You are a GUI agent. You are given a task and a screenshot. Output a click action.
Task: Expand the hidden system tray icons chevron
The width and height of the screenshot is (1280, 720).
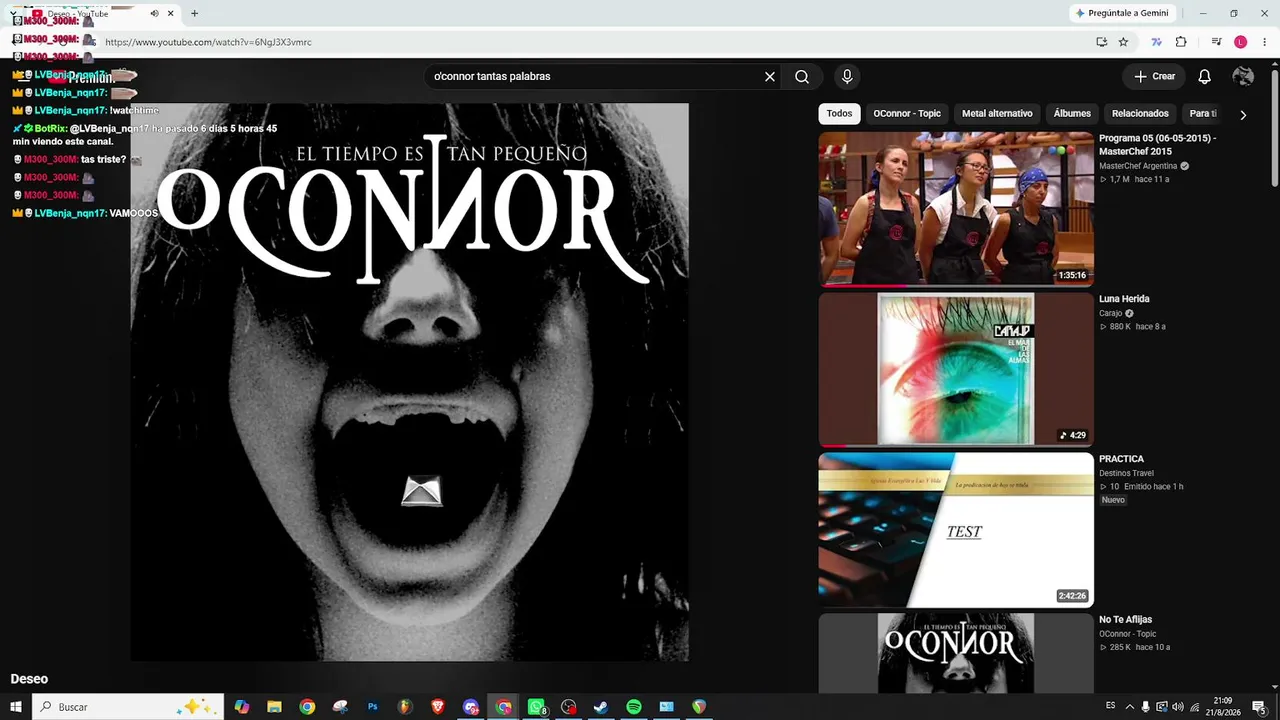(x=1130, y=707)
